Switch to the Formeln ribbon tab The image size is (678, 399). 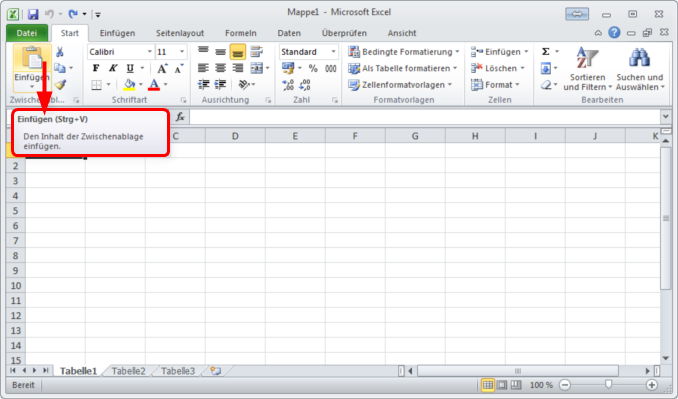pyautogui.click(x=241, y=33)
